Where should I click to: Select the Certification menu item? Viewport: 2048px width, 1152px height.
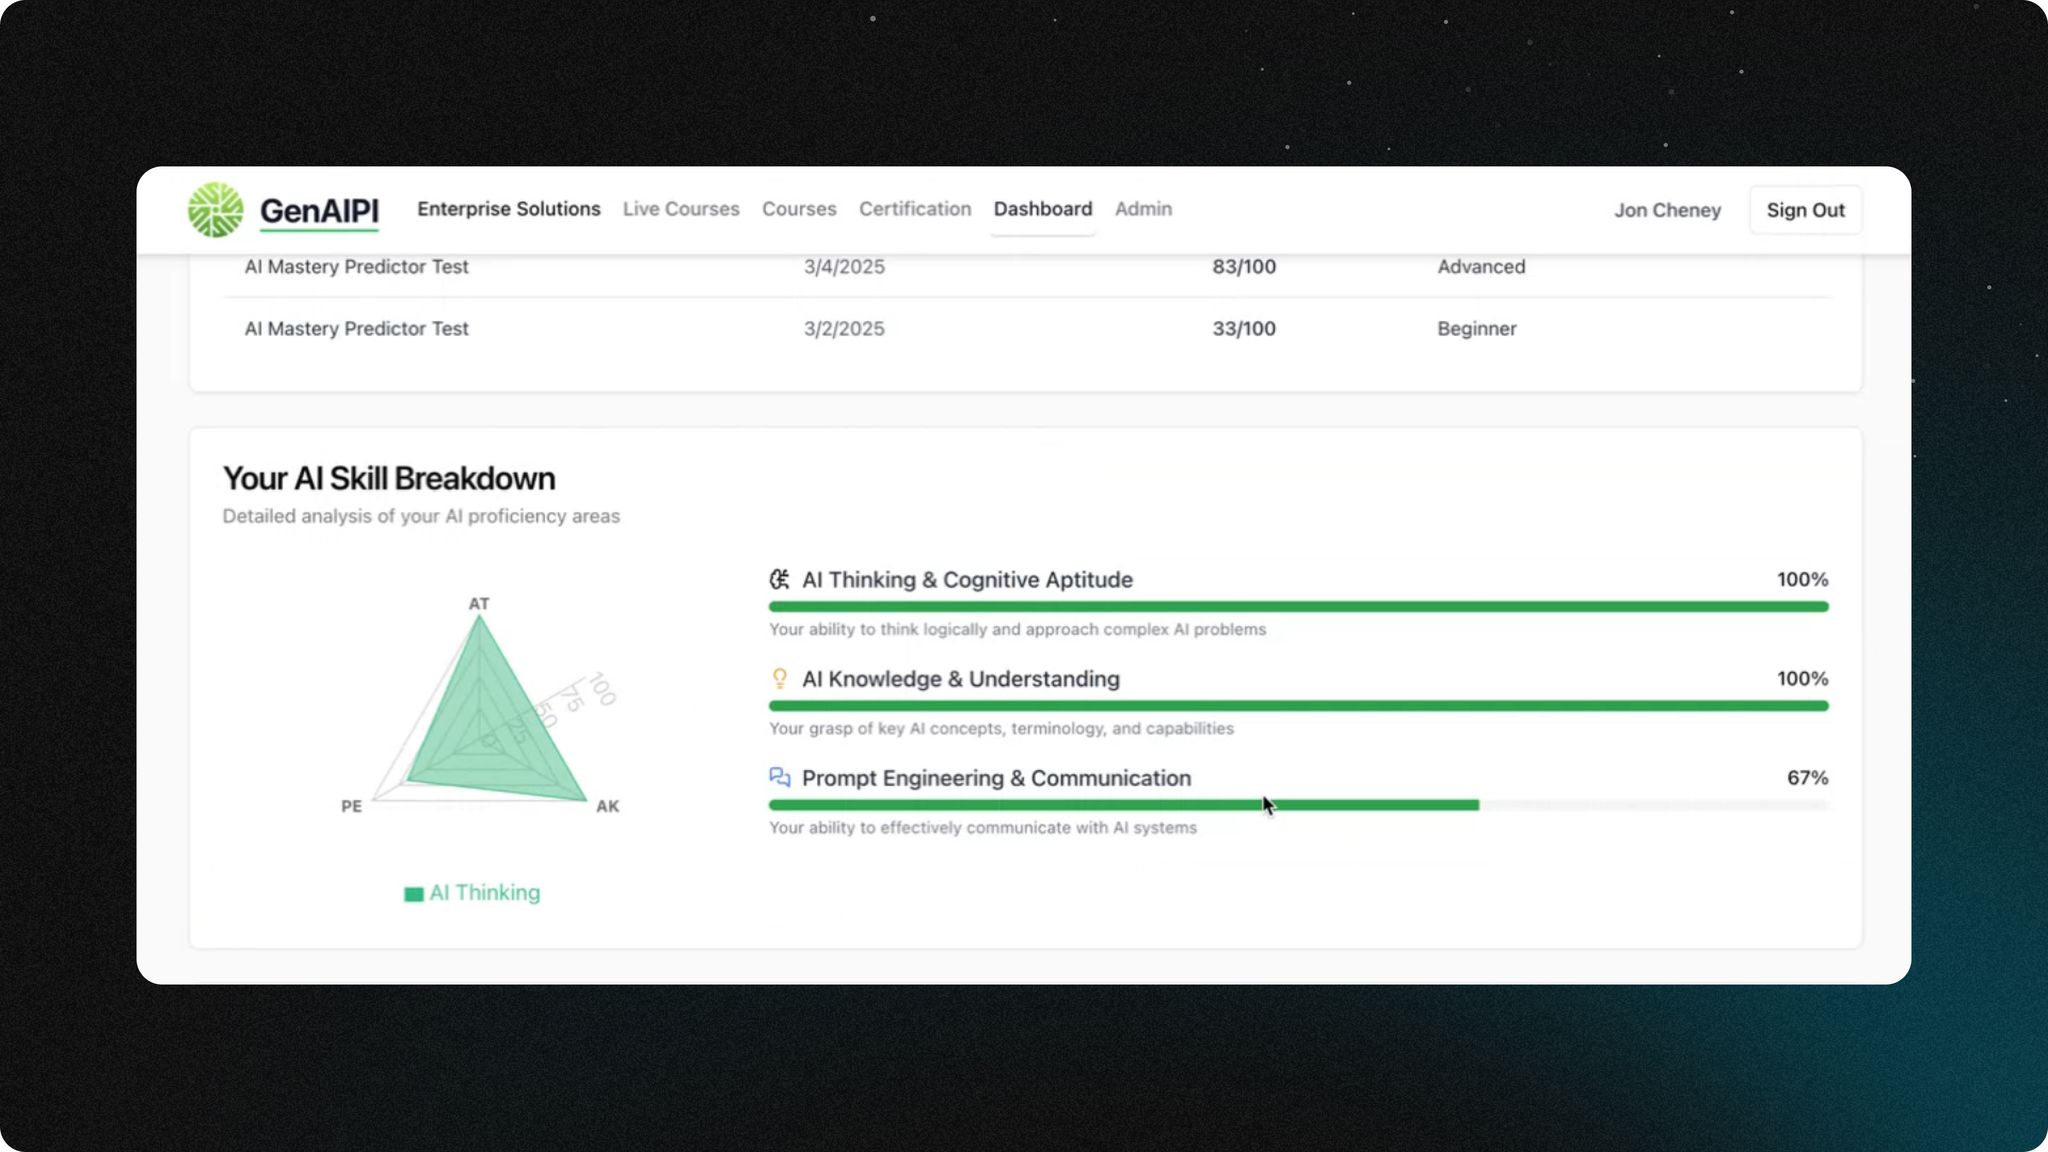coord(914,209)
